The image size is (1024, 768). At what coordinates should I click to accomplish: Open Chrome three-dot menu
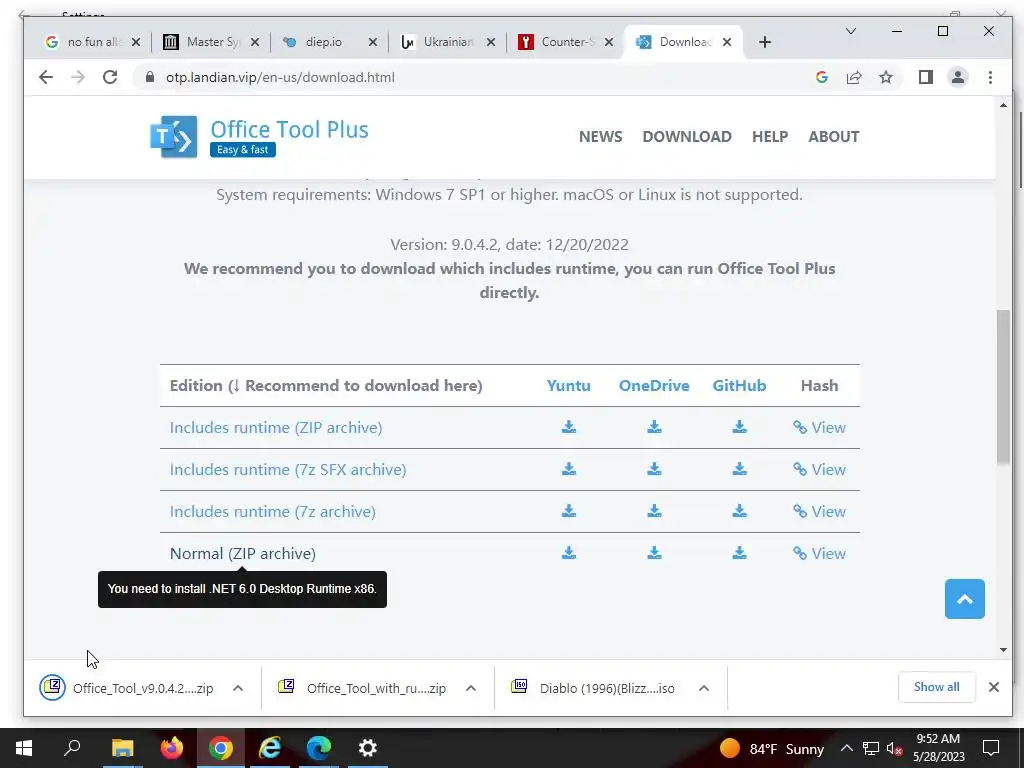pyautogui.click(x=990, y=77)
